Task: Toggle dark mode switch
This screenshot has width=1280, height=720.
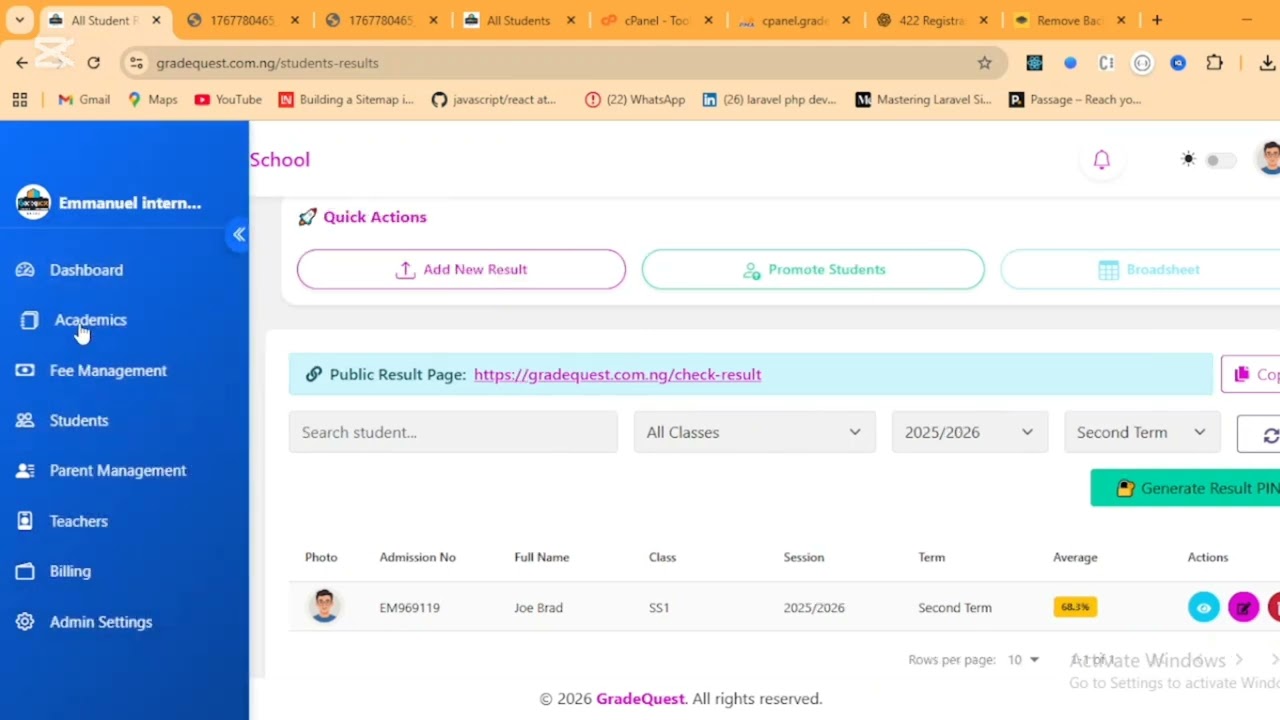Action: [x=1220, y=160]
